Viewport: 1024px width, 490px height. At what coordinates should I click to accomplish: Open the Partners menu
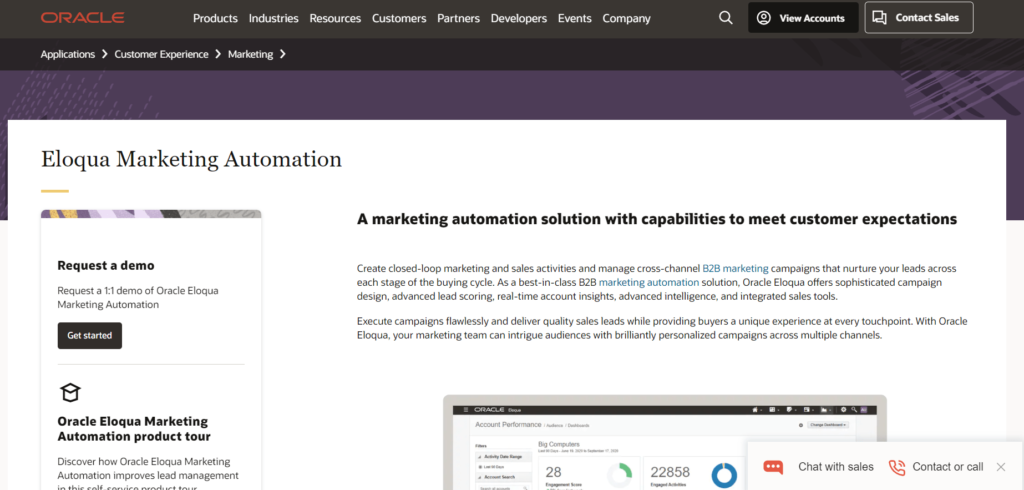(x=458, y=18)
